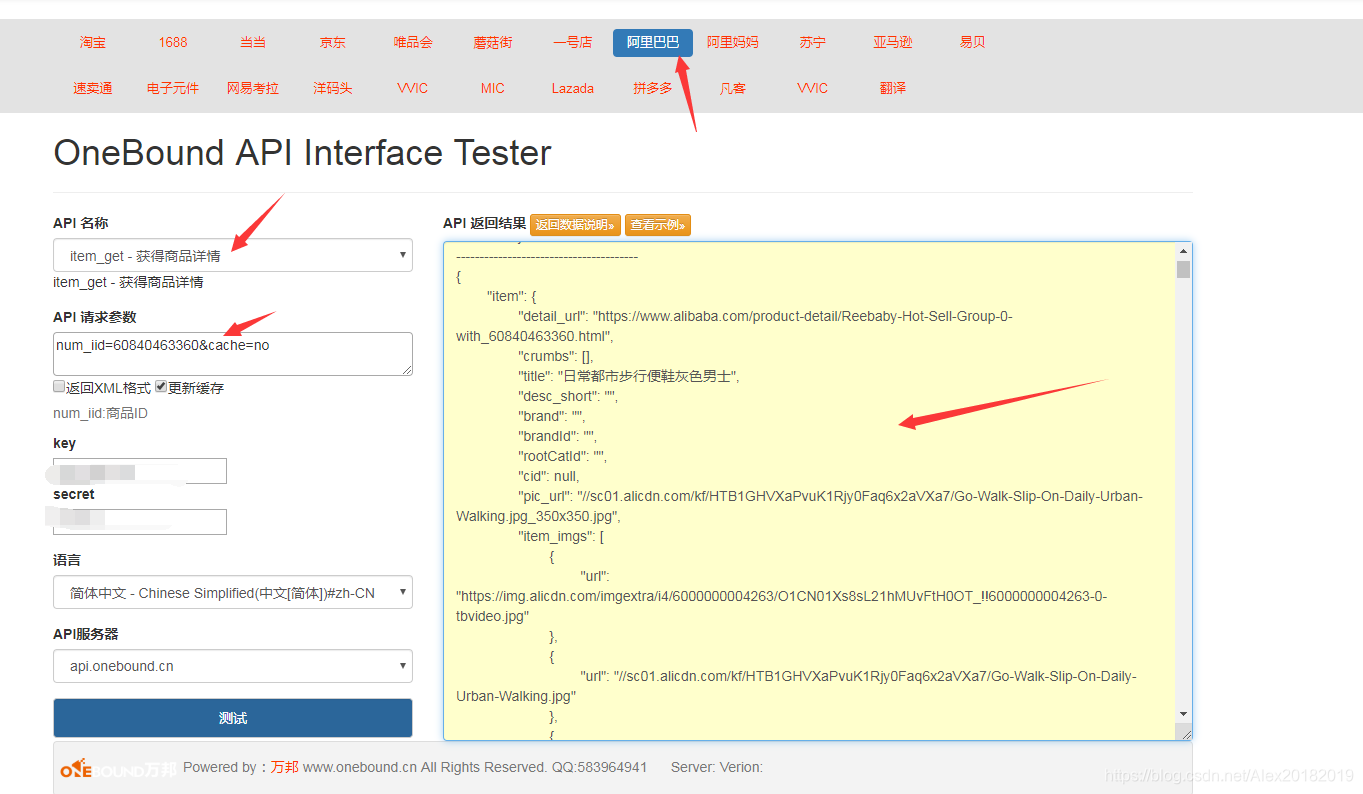This screenshot has height=794, width=1363.
Task: Click the "cid": null line
Action: pos(549,476)
